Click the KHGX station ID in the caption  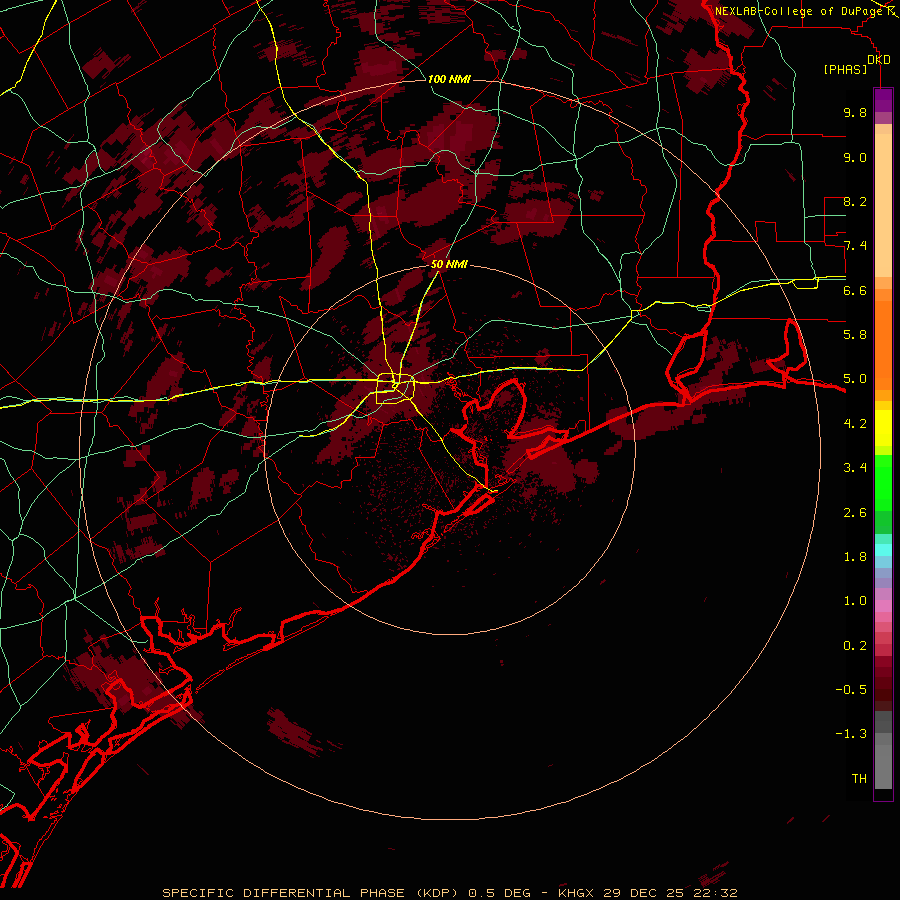(576, 893)
